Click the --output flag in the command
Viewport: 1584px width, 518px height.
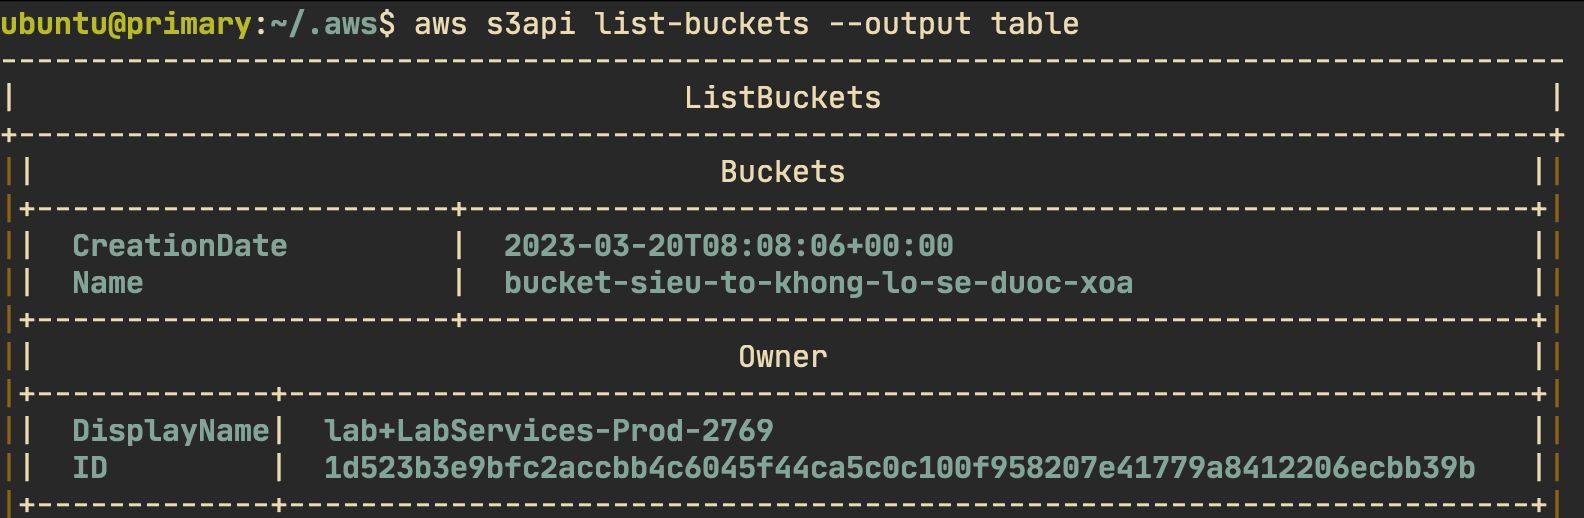tap(900, 24)
